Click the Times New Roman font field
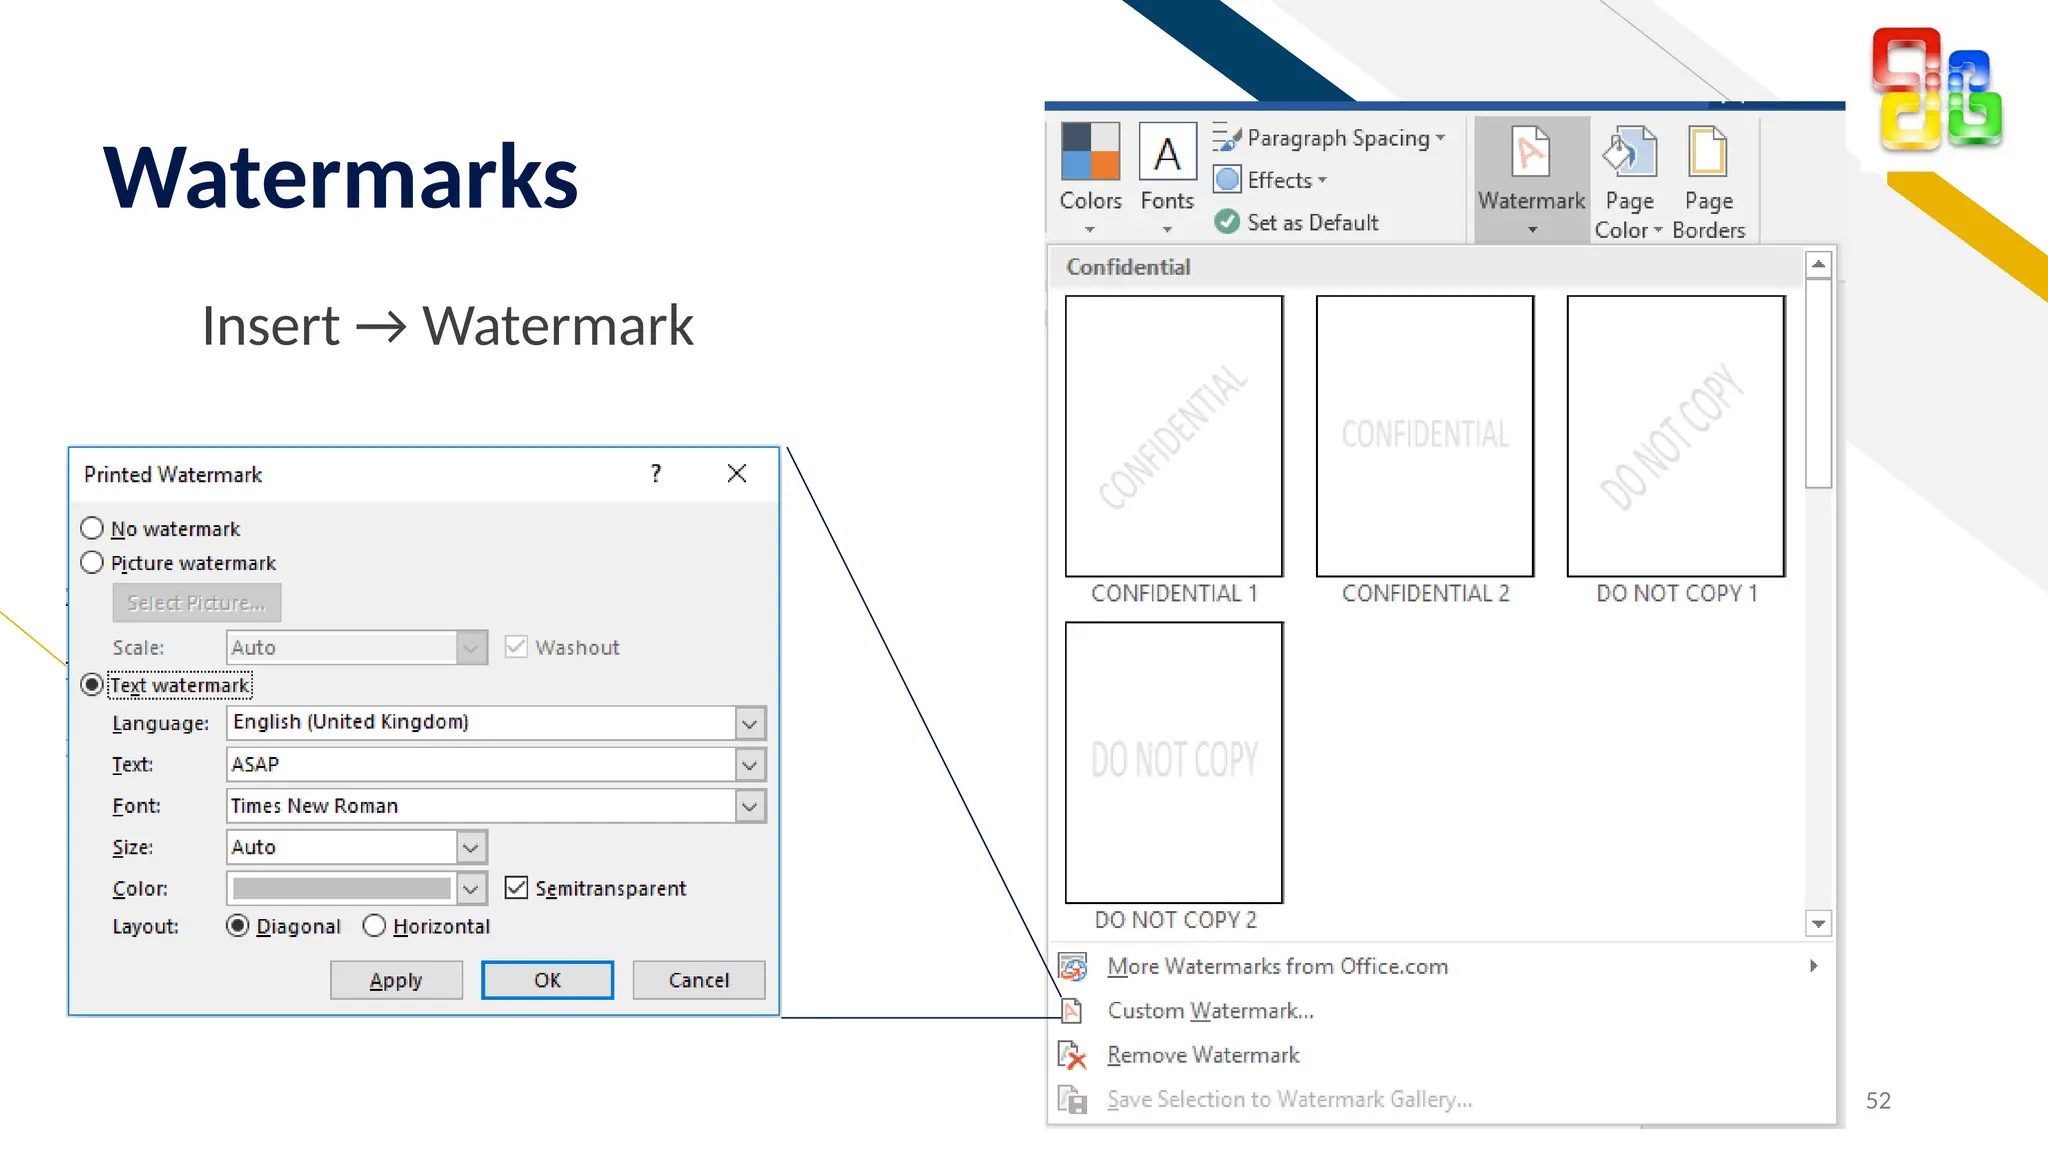 click(x=481, y=806)
